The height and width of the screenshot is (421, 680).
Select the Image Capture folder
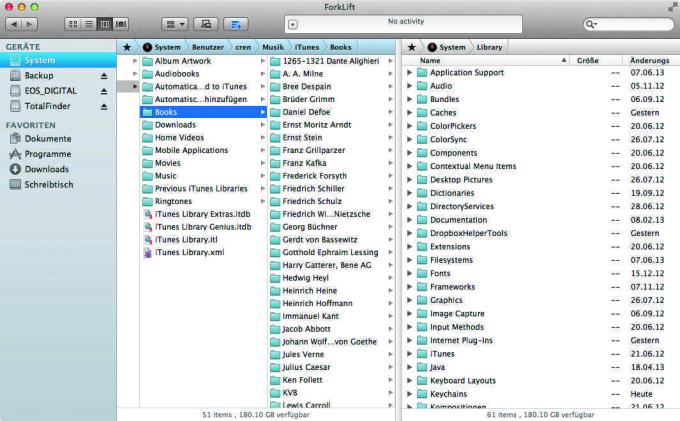click(451, 313)
